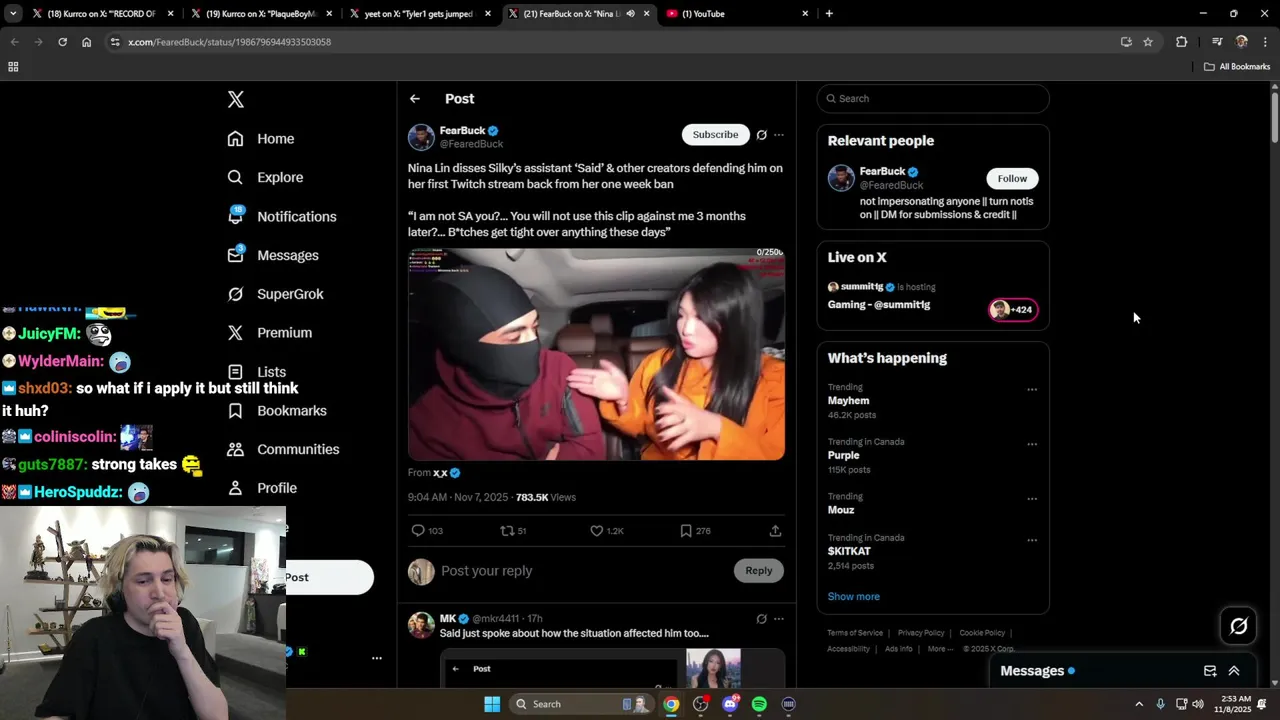Open the Home page
The height and width of the screenshot is (720, 1280).
click(x=261, y=139)
